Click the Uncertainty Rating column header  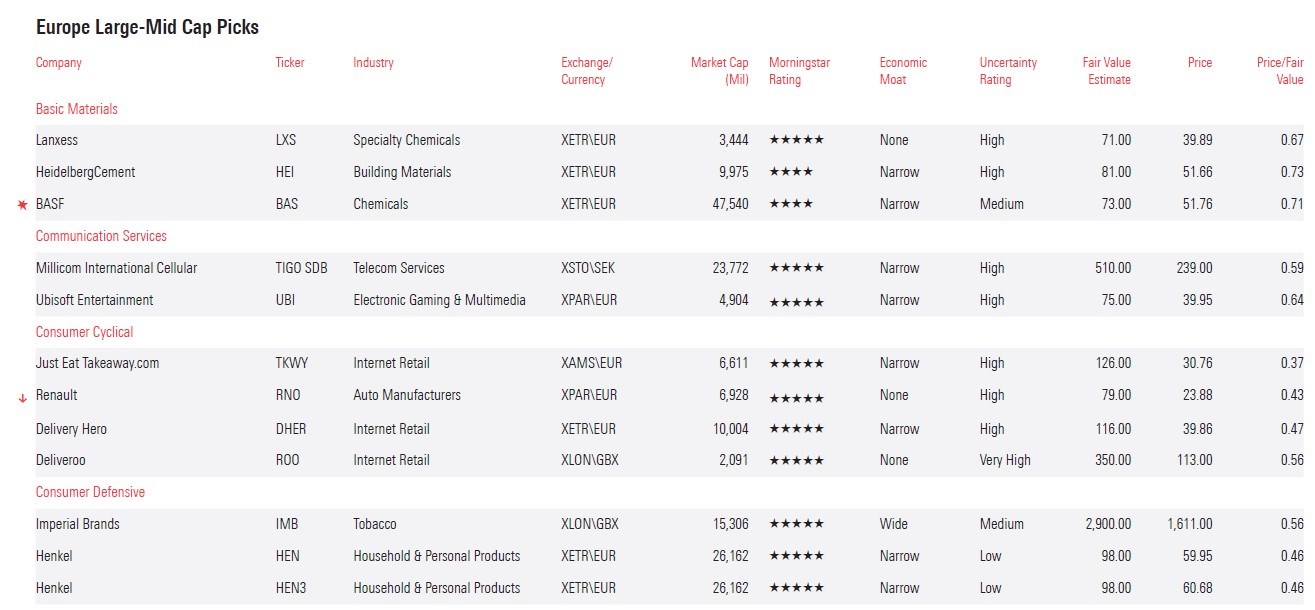(1008, 71)
